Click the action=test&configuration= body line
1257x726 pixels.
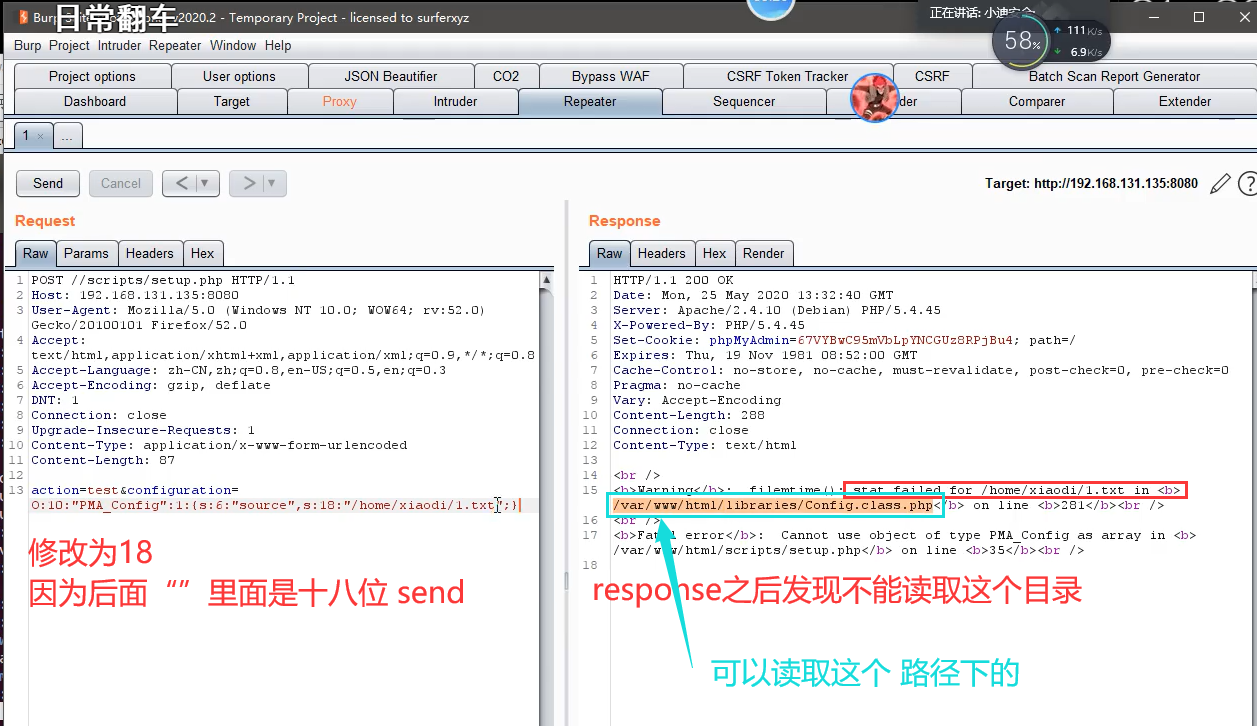(135, 490)
